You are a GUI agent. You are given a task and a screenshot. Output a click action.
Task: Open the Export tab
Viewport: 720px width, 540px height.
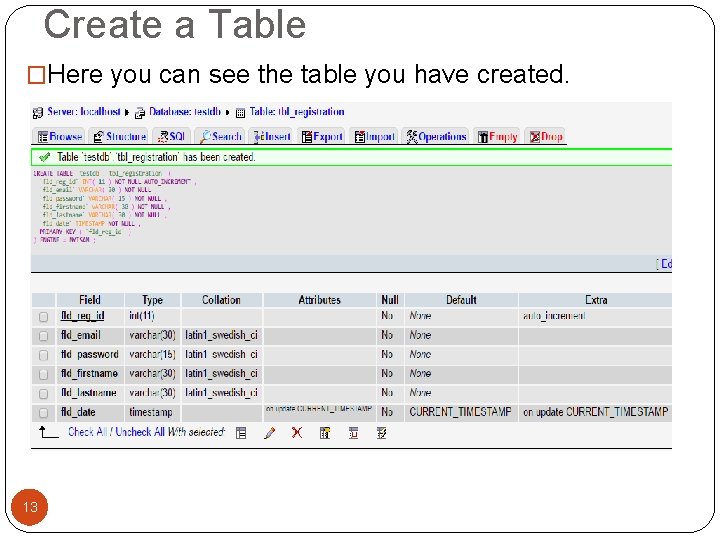click(322, 136)
